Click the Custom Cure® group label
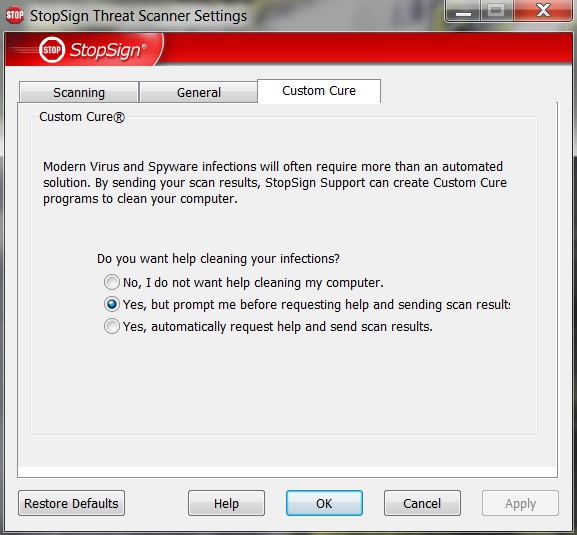The width and height of the screenshot is (577, 535). tap(82, 117)
